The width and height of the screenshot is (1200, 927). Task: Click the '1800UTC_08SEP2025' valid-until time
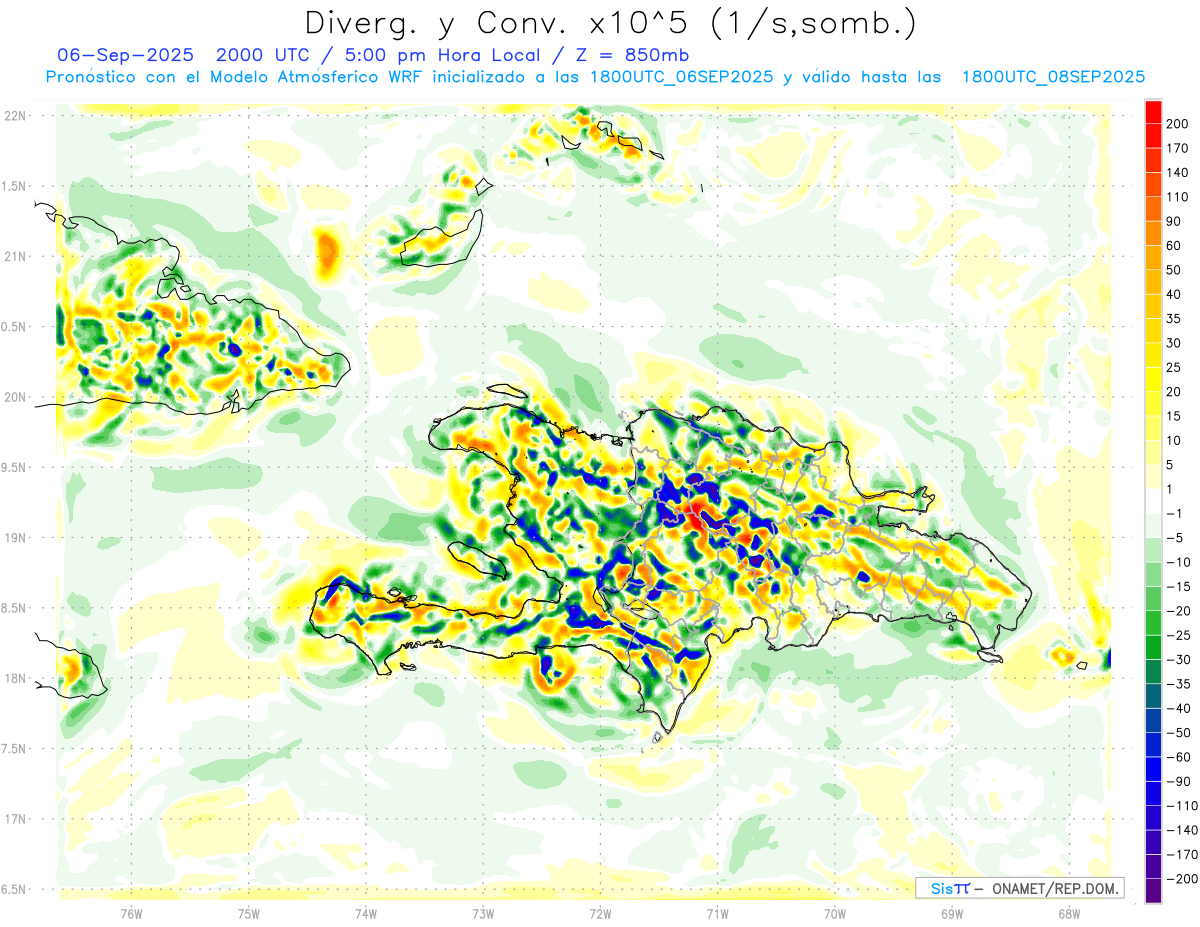[1053, 77]
